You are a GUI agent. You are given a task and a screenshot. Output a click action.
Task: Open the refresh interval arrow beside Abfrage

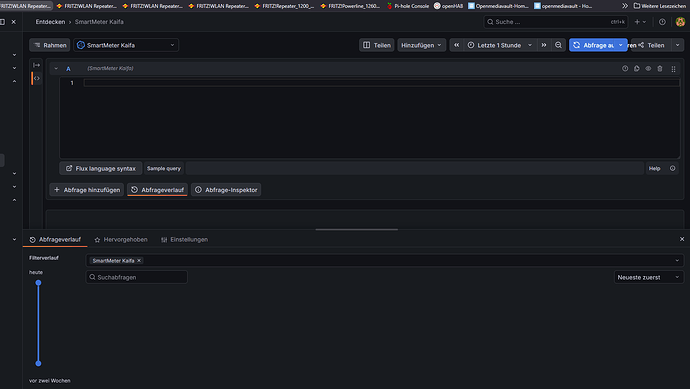coord(621,45)
